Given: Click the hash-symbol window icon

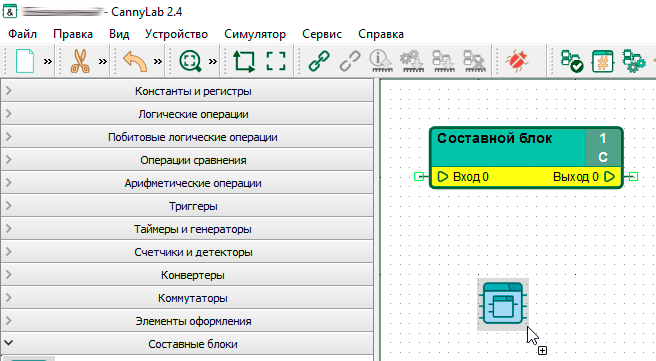Looking at the screenshot, I should 603,61.
